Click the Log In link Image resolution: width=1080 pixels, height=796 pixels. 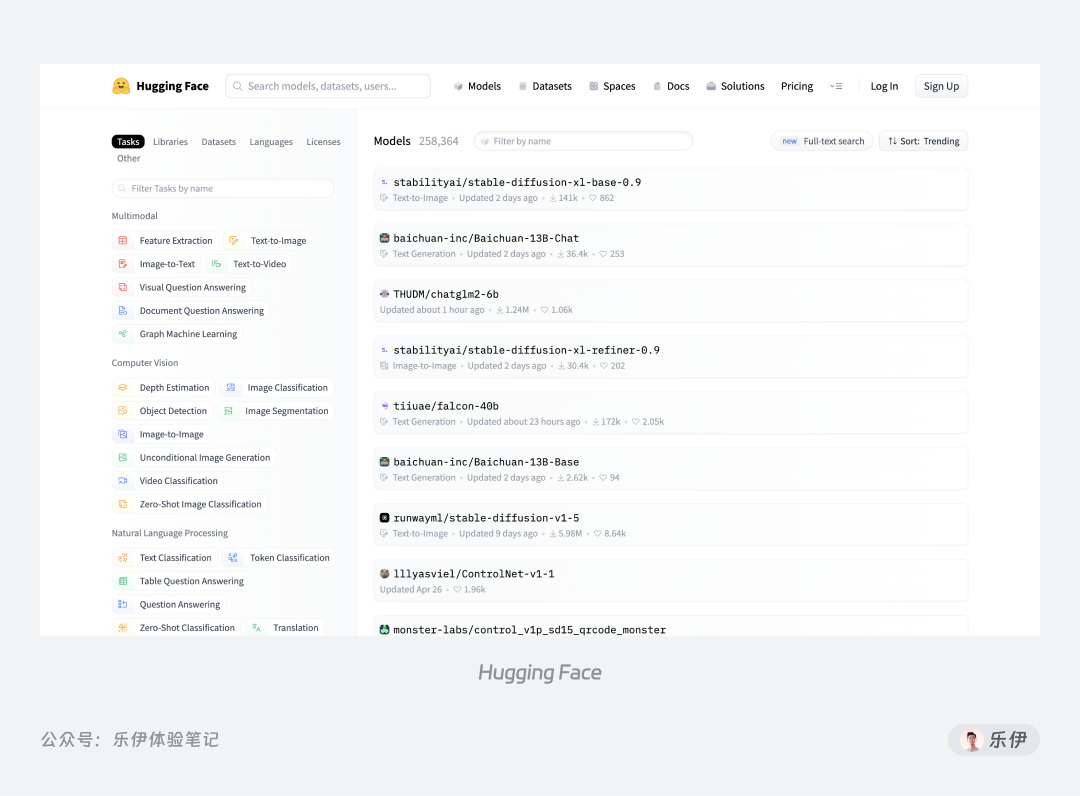(884, 86)
